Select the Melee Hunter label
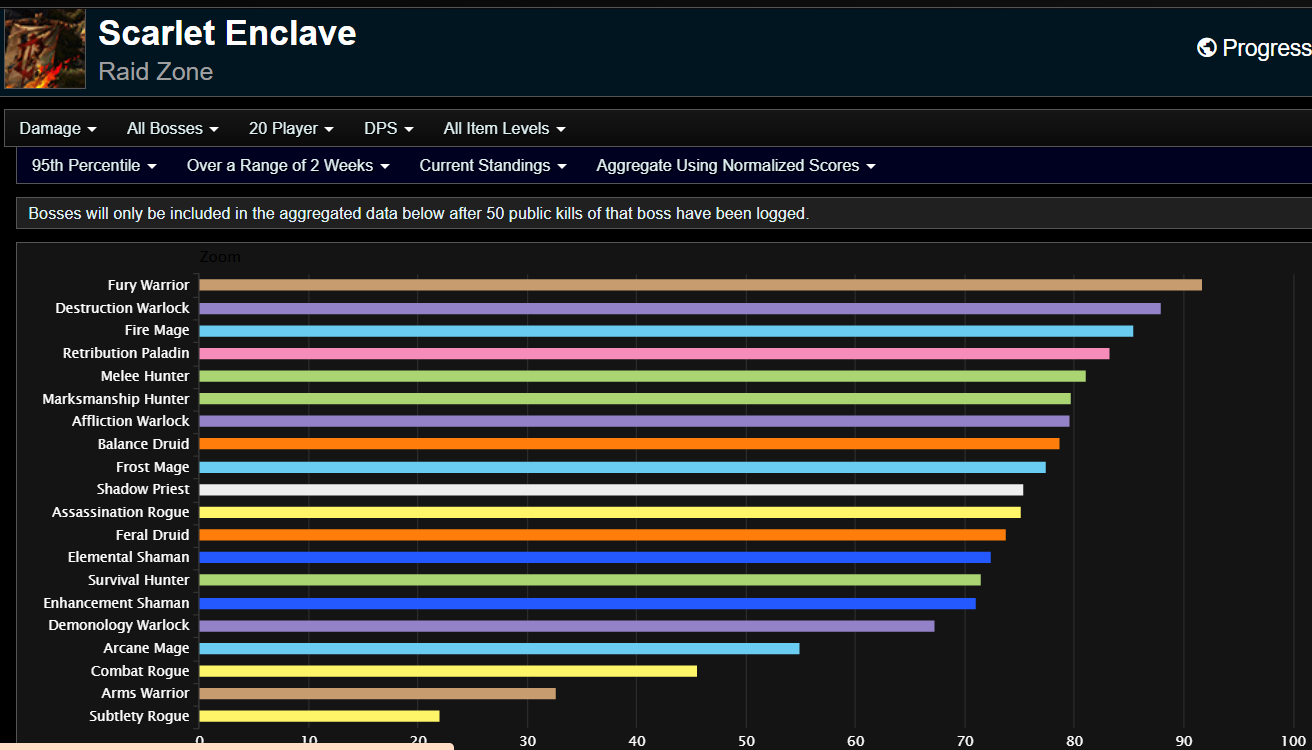Viewport: 1312px width, 750px height. (145, 376)
